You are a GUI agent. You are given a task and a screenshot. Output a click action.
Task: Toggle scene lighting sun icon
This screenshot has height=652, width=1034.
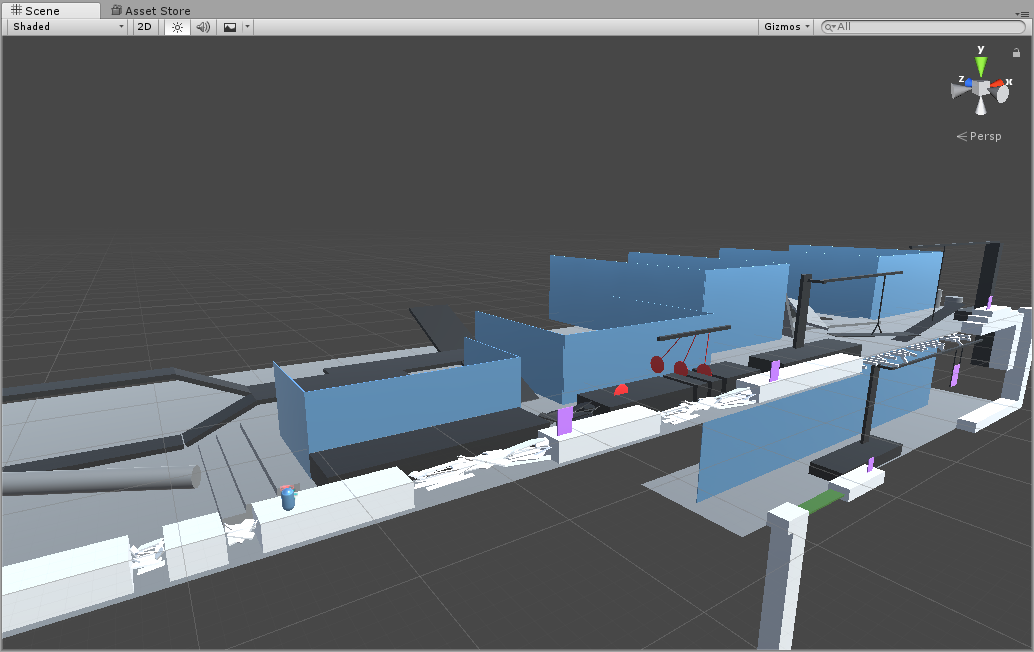(177, 27)
